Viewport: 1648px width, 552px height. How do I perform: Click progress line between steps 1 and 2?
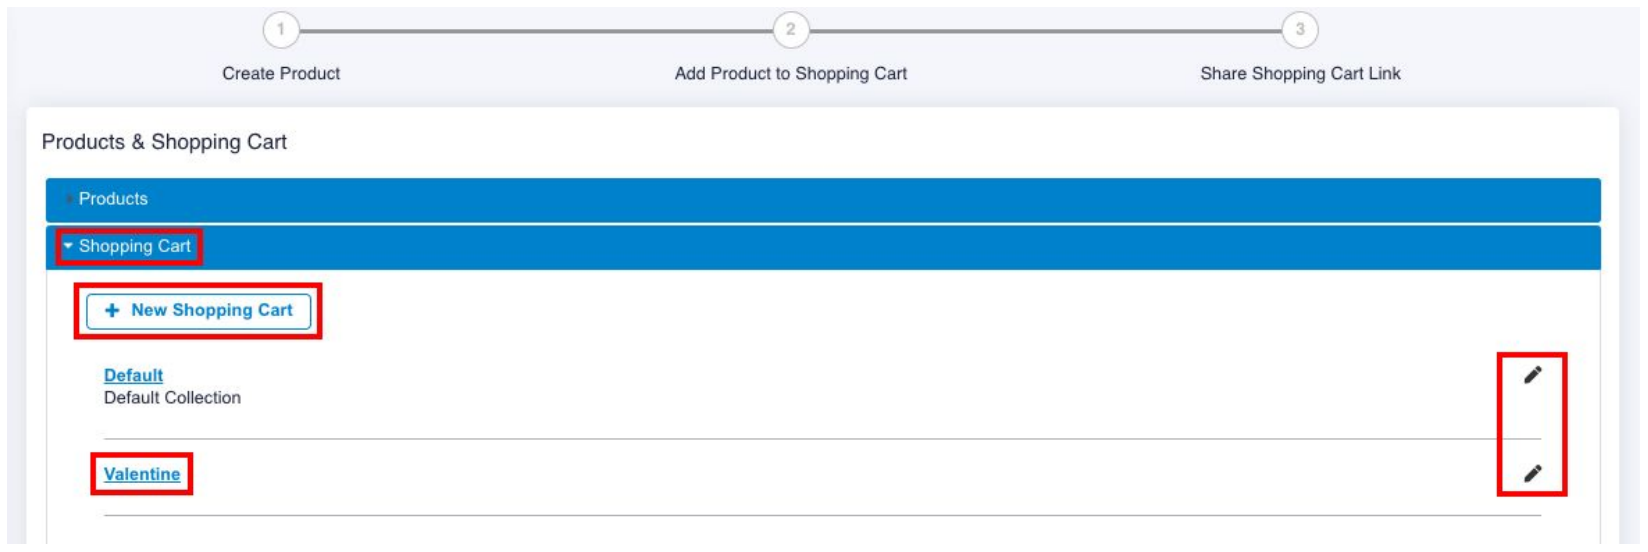(x=536, y=31)
